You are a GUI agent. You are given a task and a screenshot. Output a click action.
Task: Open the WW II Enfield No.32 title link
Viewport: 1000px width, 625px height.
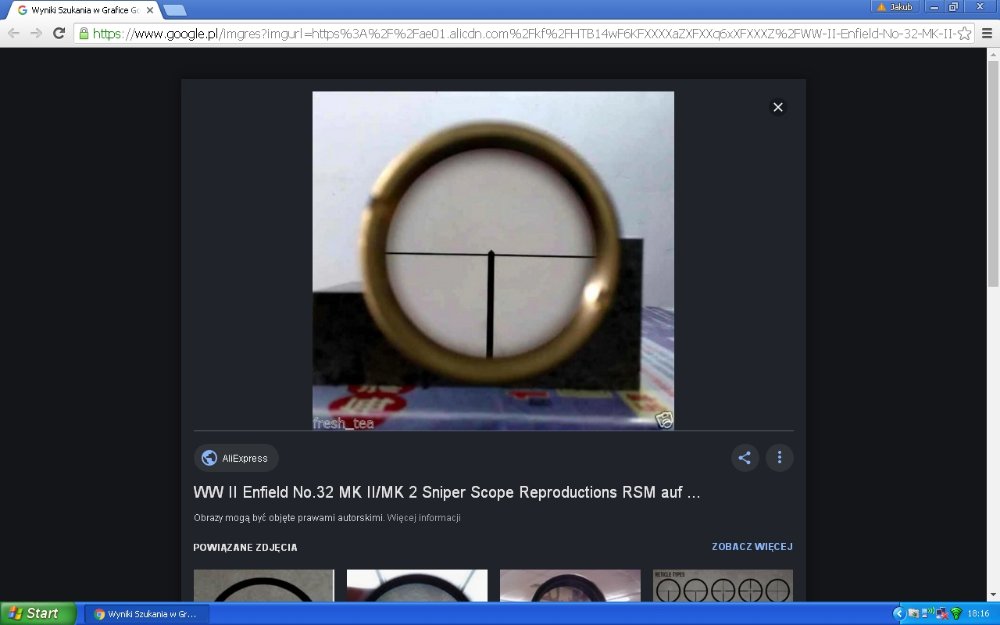tap(446, 492)
